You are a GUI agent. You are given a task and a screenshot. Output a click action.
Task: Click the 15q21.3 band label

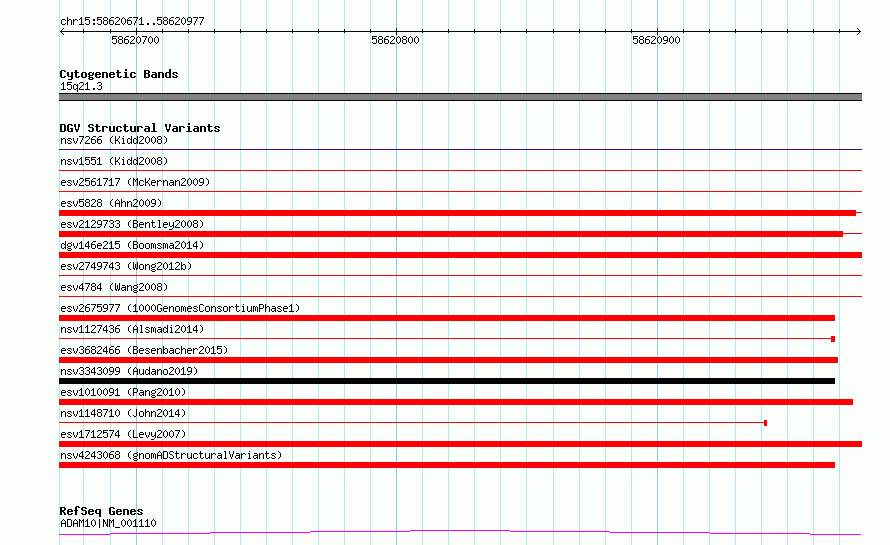(x=81, y=86)
